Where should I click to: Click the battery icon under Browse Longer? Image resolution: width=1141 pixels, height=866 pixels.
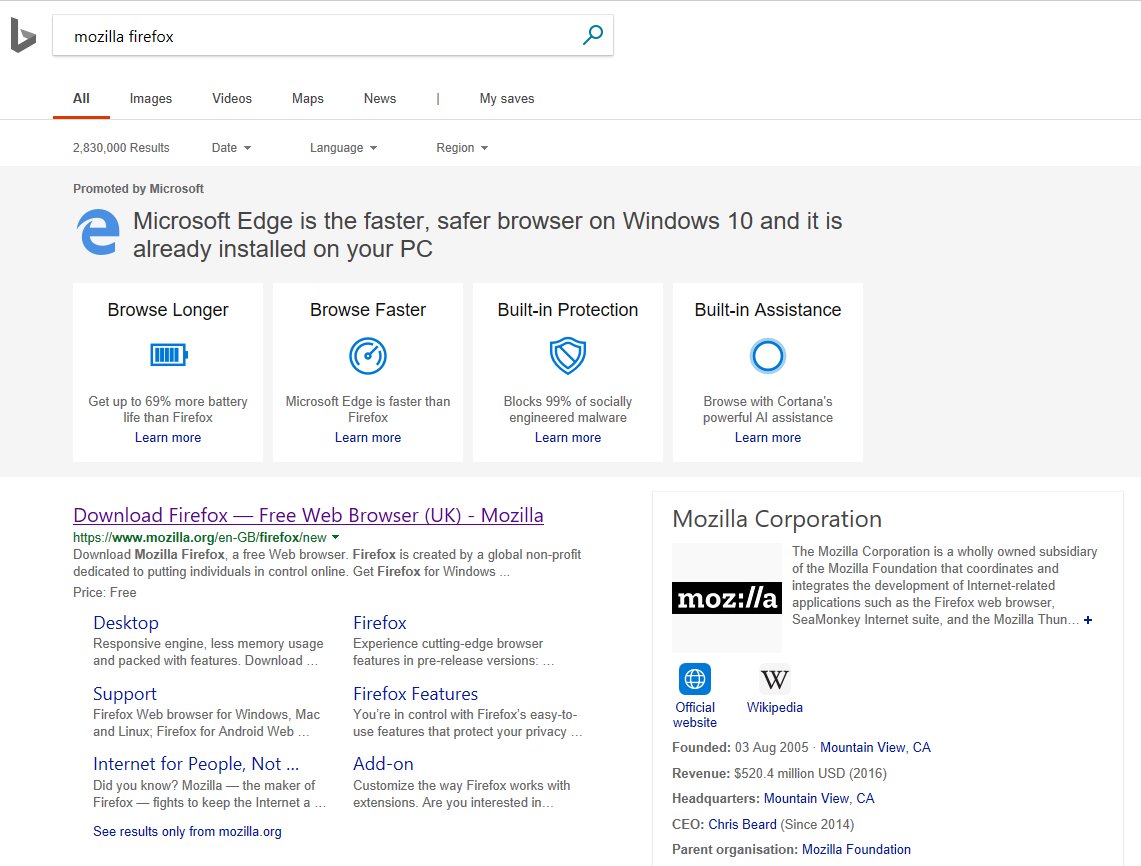(168, 355)
